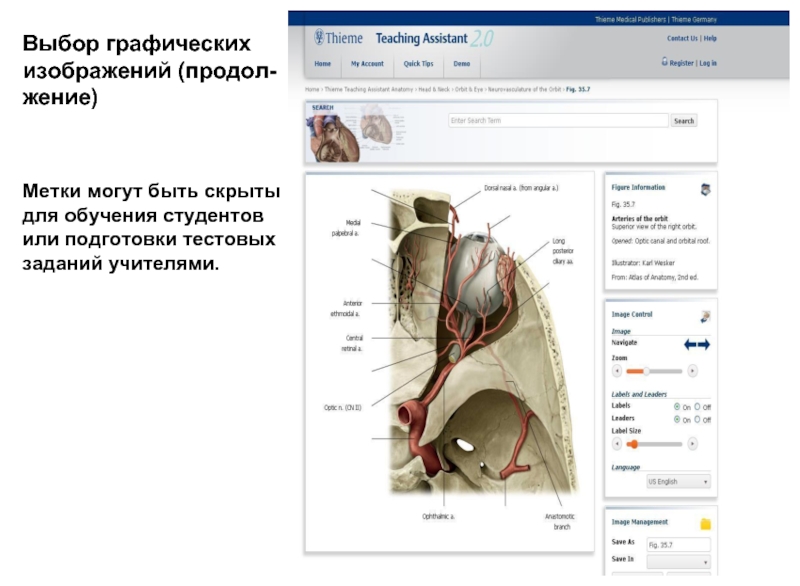Screen dimensions: 800x586
Task: Open the My Account tab
Action: click(x=367, y=64)
